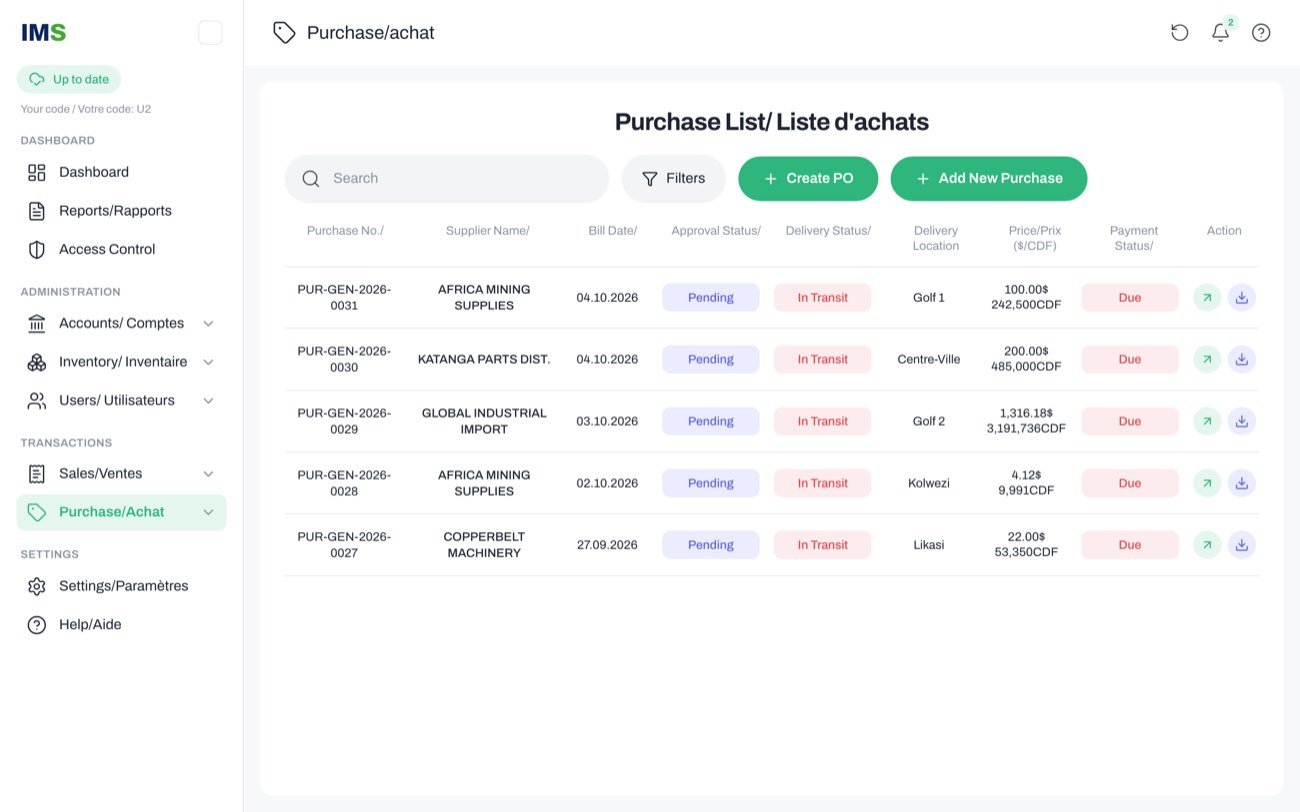
Task: Click Due payment badge for PUR-GEN-2026-0029
Action: click(1130, 421)
